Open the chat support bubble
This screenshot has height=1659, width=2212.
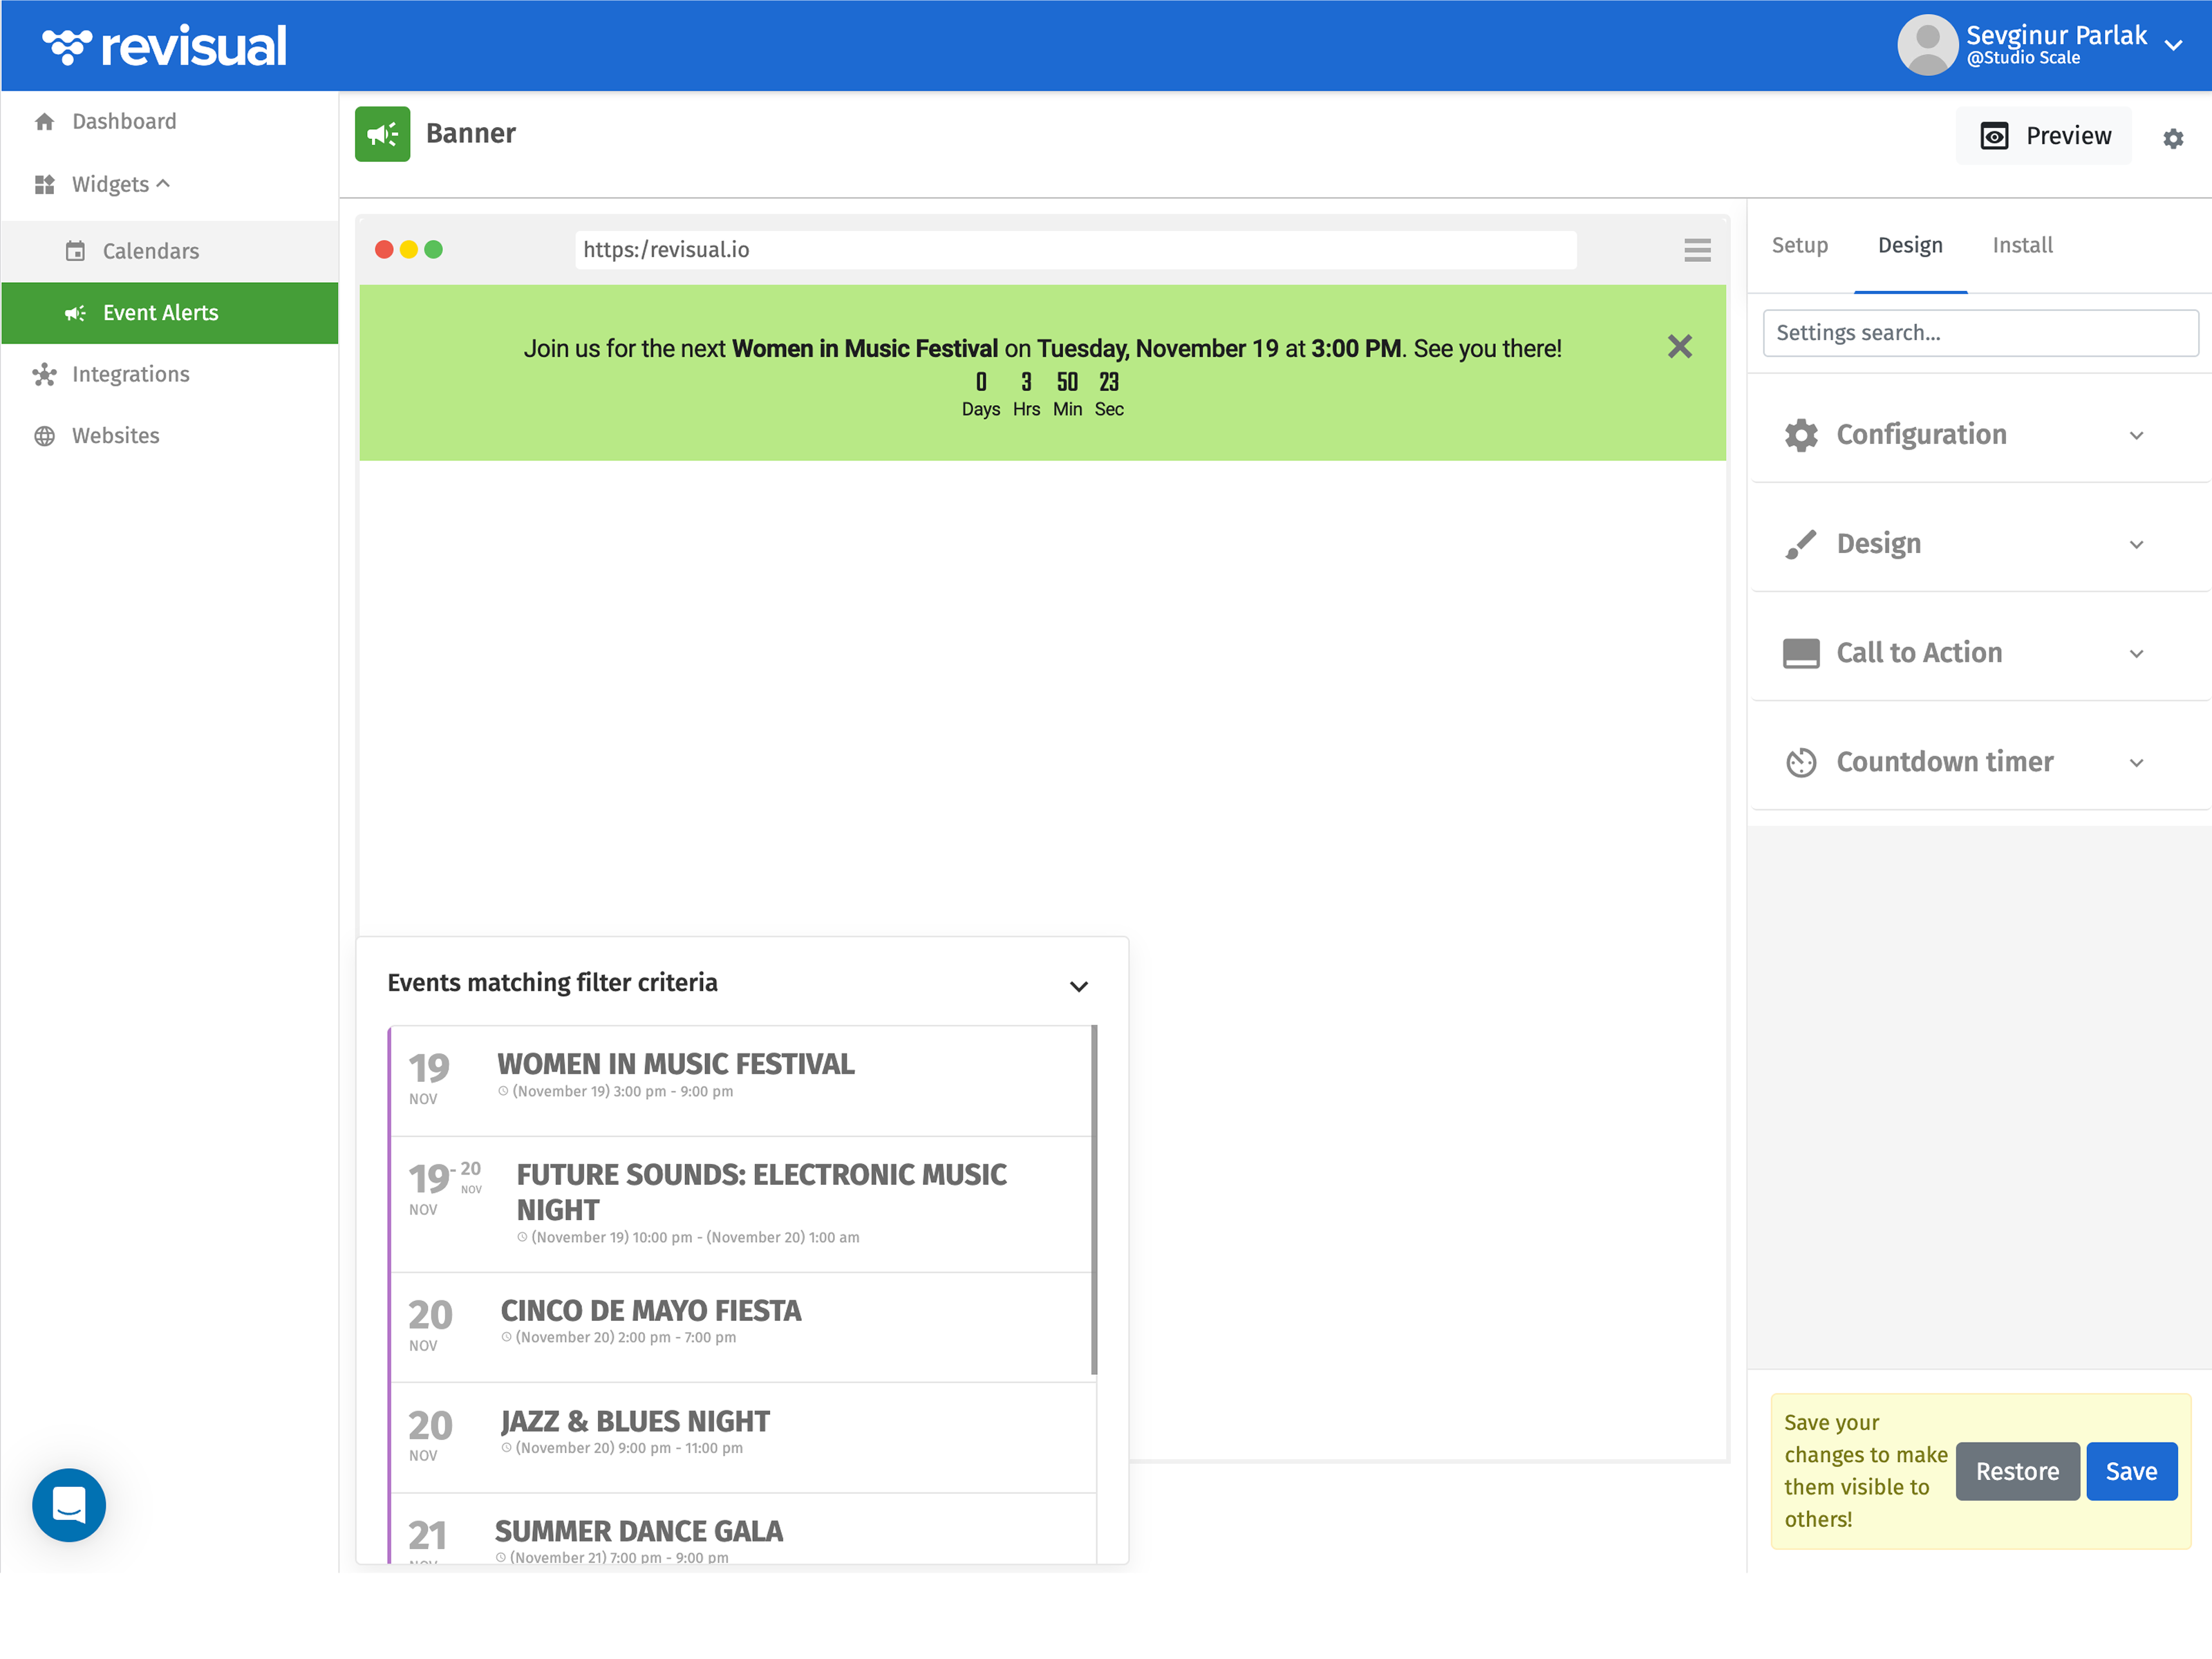pos(69,1505)
